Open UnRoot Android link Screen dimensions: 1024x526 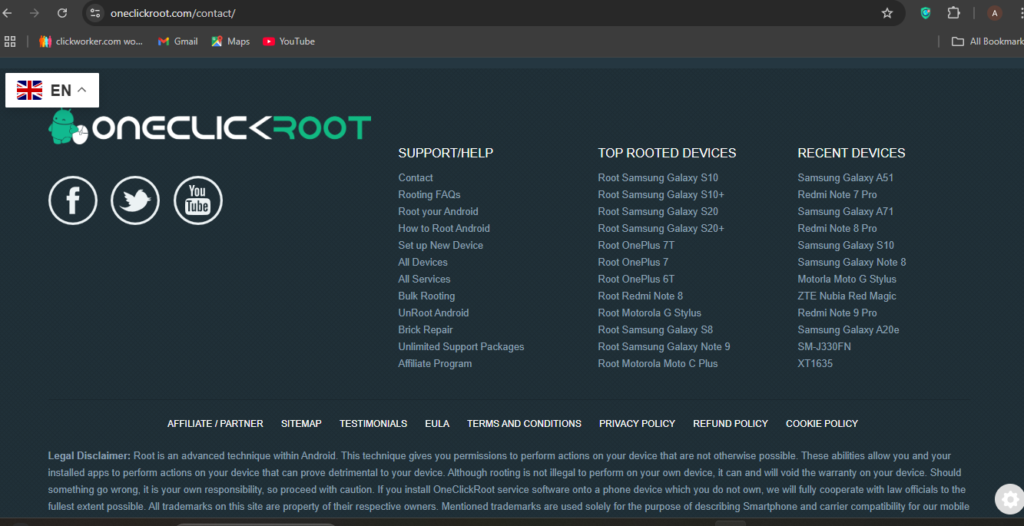(x=434, y=313)
